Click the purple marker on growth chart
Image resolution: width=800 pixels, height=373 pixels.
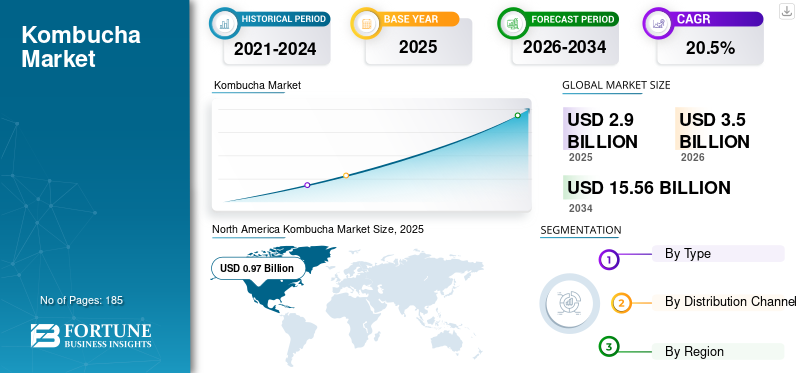coord(307,185)
